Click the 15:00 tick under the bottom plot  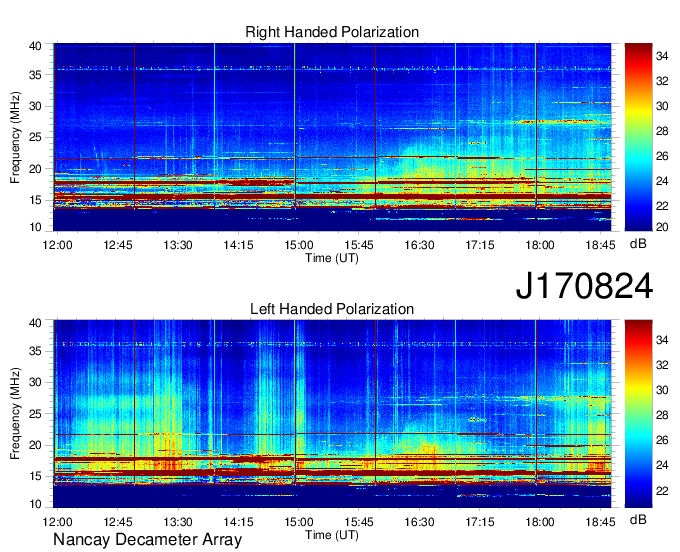[x=299, y=522]
